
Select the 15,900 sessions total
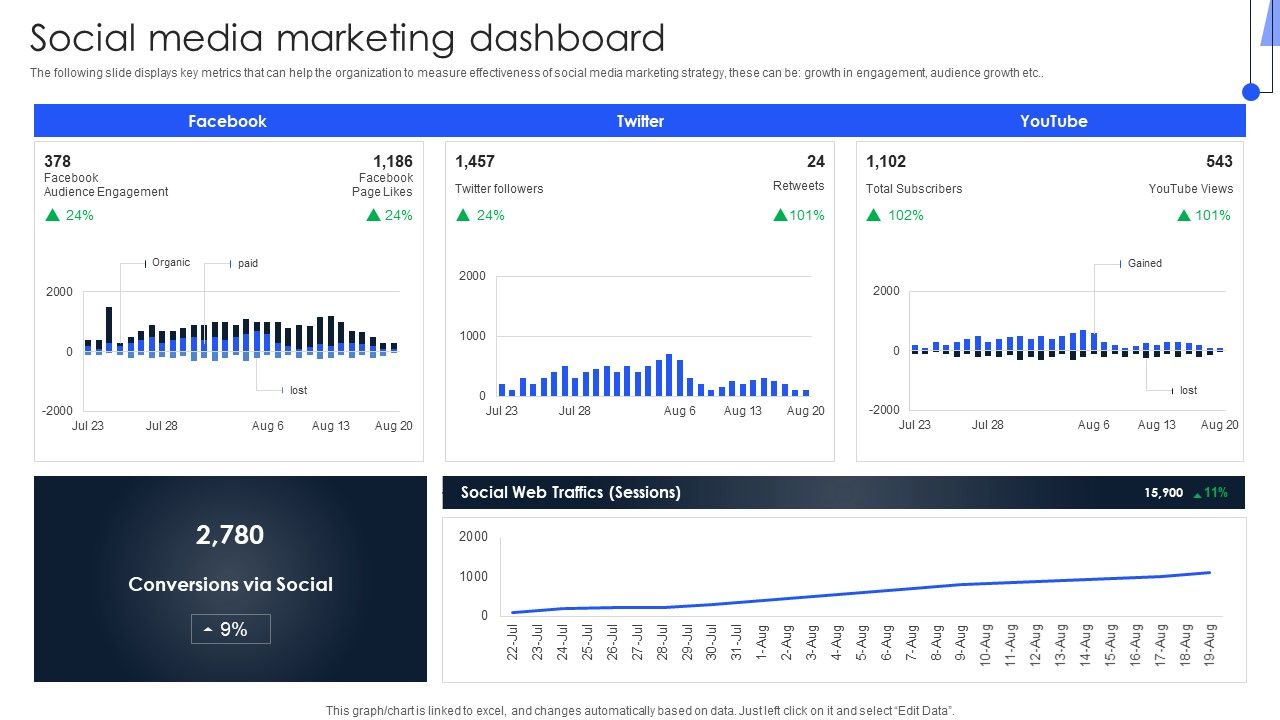(1164, 493)
